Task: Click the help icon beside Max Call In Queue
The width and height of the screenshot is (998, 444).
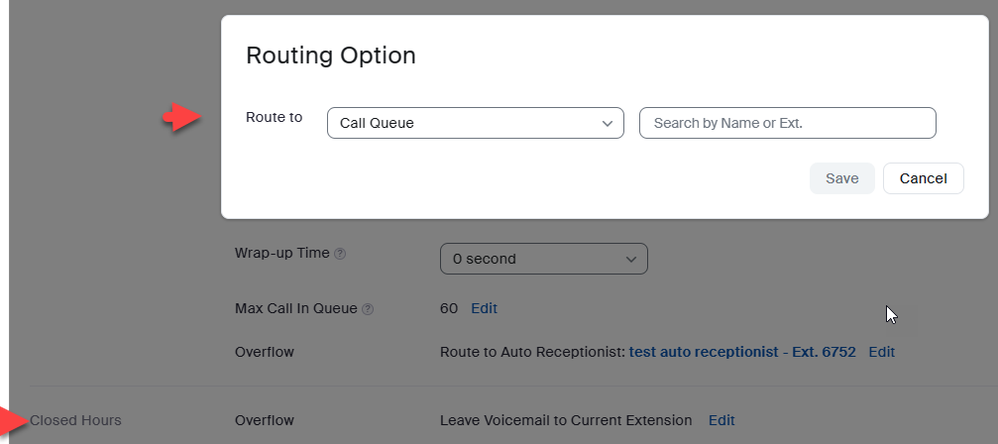Action: (x=367, y=309)
